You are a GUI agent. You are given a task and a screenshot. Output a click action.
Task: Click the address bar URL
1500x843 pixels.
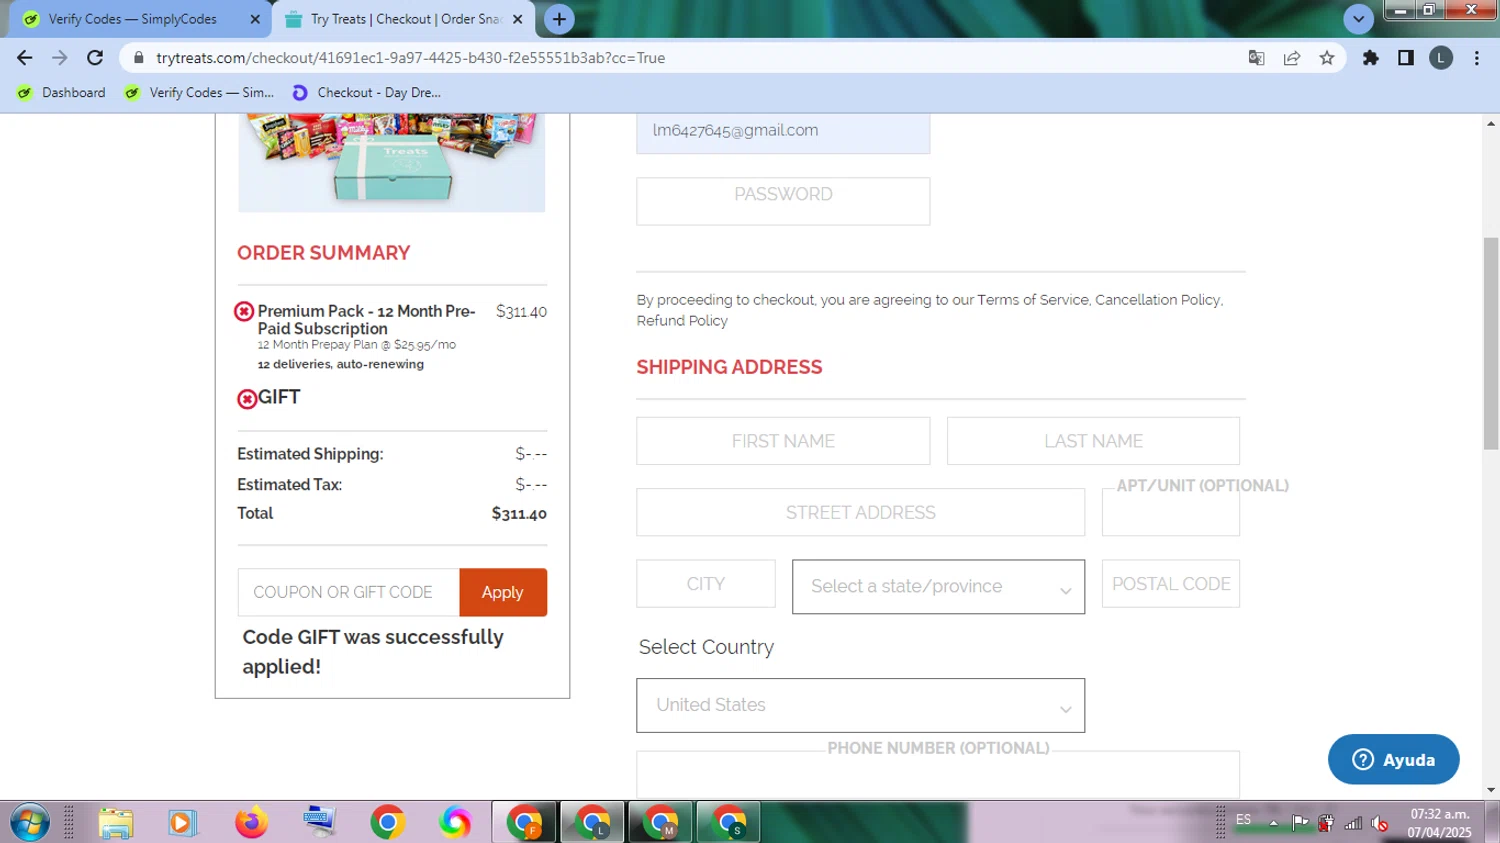click(x=411, y=58)
